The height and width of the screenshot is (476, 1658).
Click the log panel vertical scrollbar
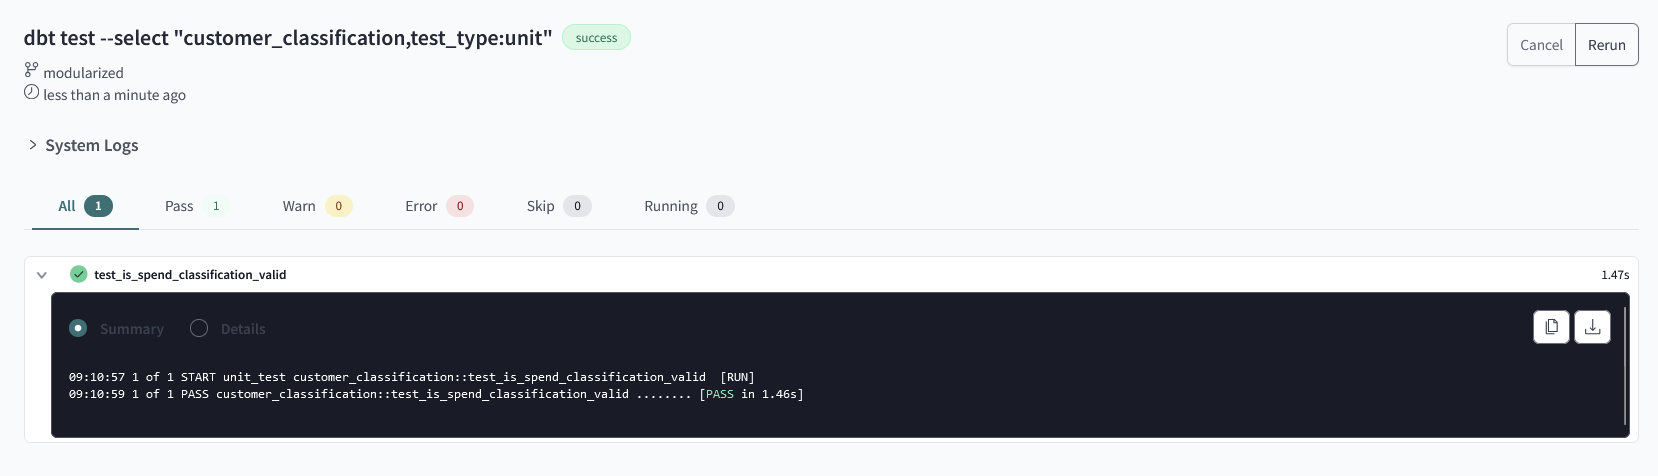tap(1625, 365)
